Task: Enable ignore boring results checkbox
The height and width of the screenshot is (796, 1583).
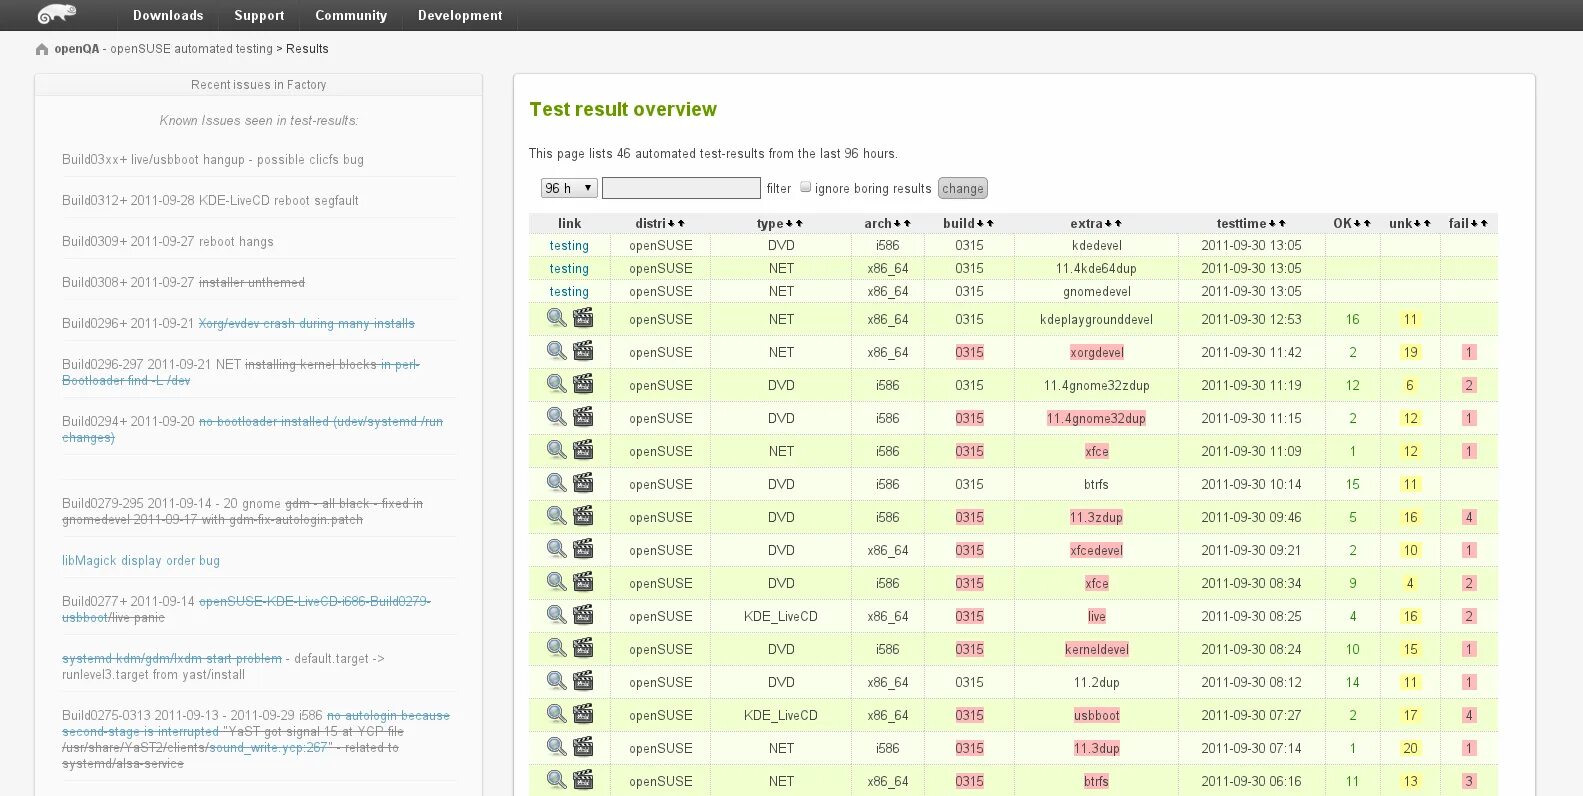Action: point(805,187)
